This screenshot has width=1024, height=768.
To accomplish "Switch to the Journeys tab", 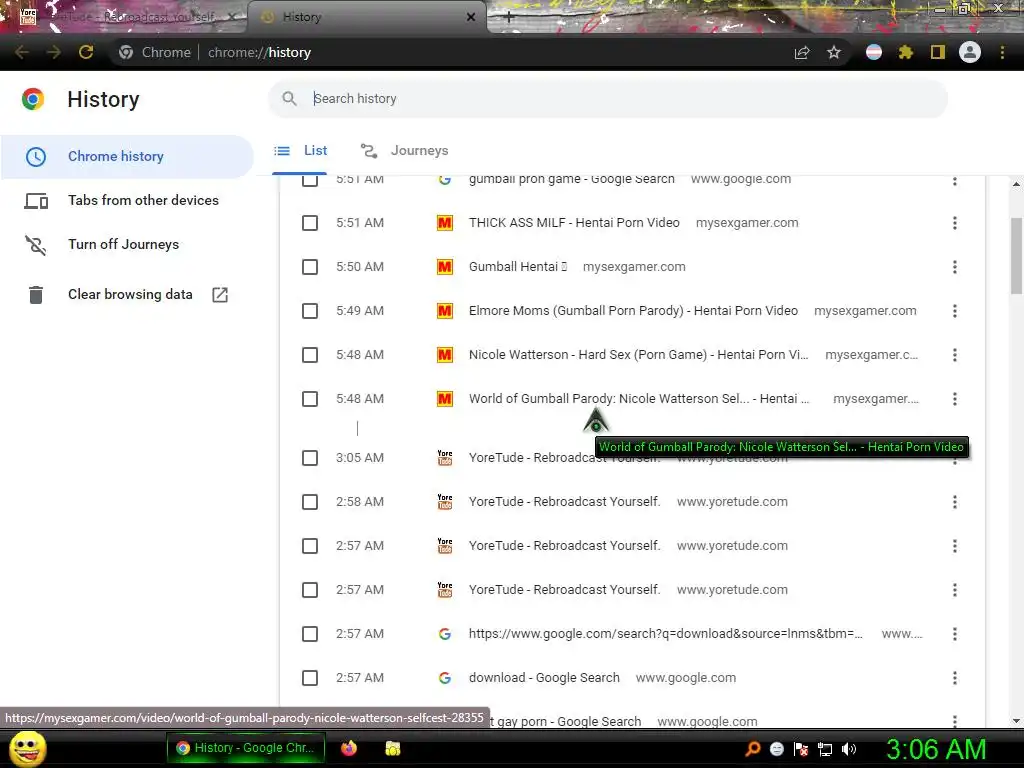I will (404, 151).
